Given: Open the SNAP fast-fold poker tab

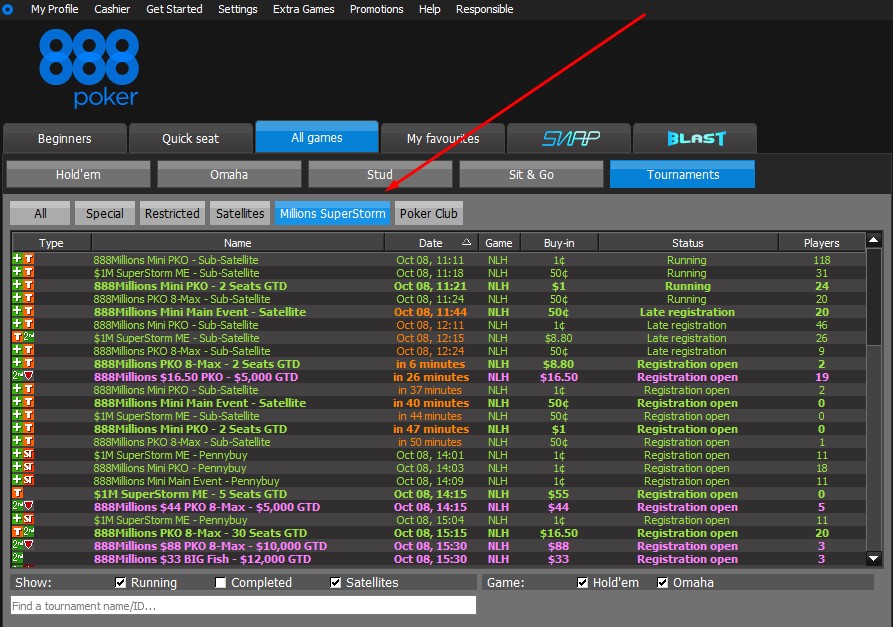Looking at the screenshot, I should click(x=568, y=138).
